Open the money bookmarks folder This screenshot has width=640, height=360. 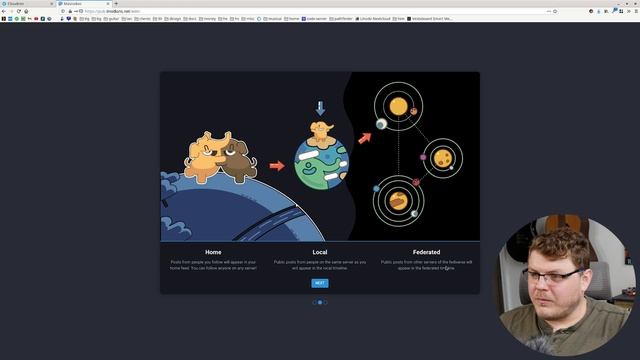click(207, 19)
